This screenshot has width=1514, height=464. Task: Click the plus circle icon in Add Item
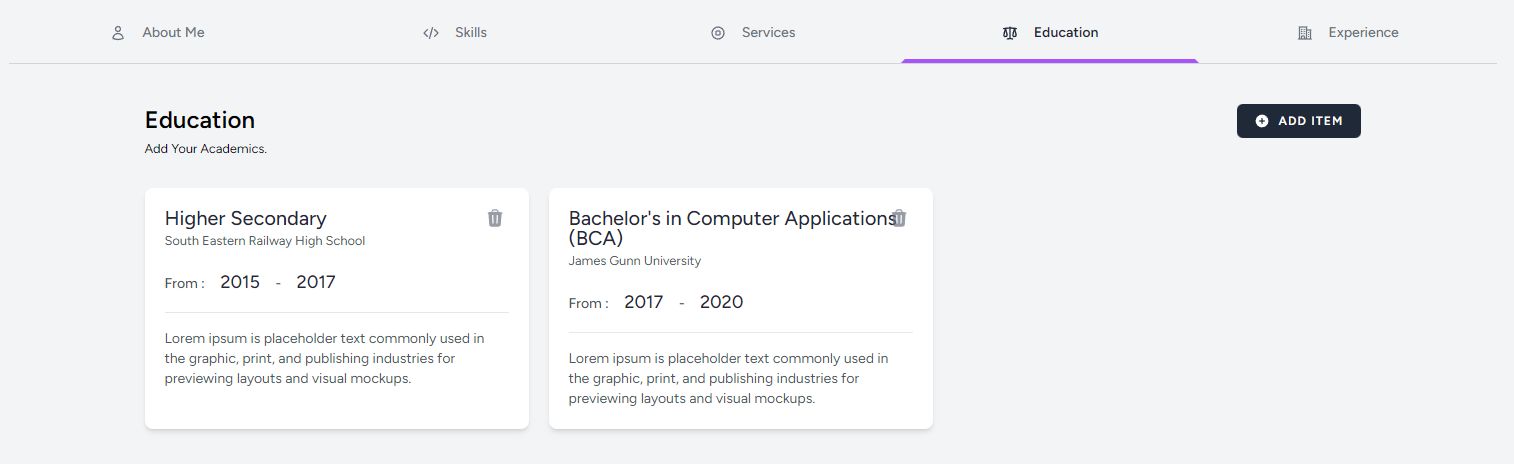click(x=1262, y=121)
